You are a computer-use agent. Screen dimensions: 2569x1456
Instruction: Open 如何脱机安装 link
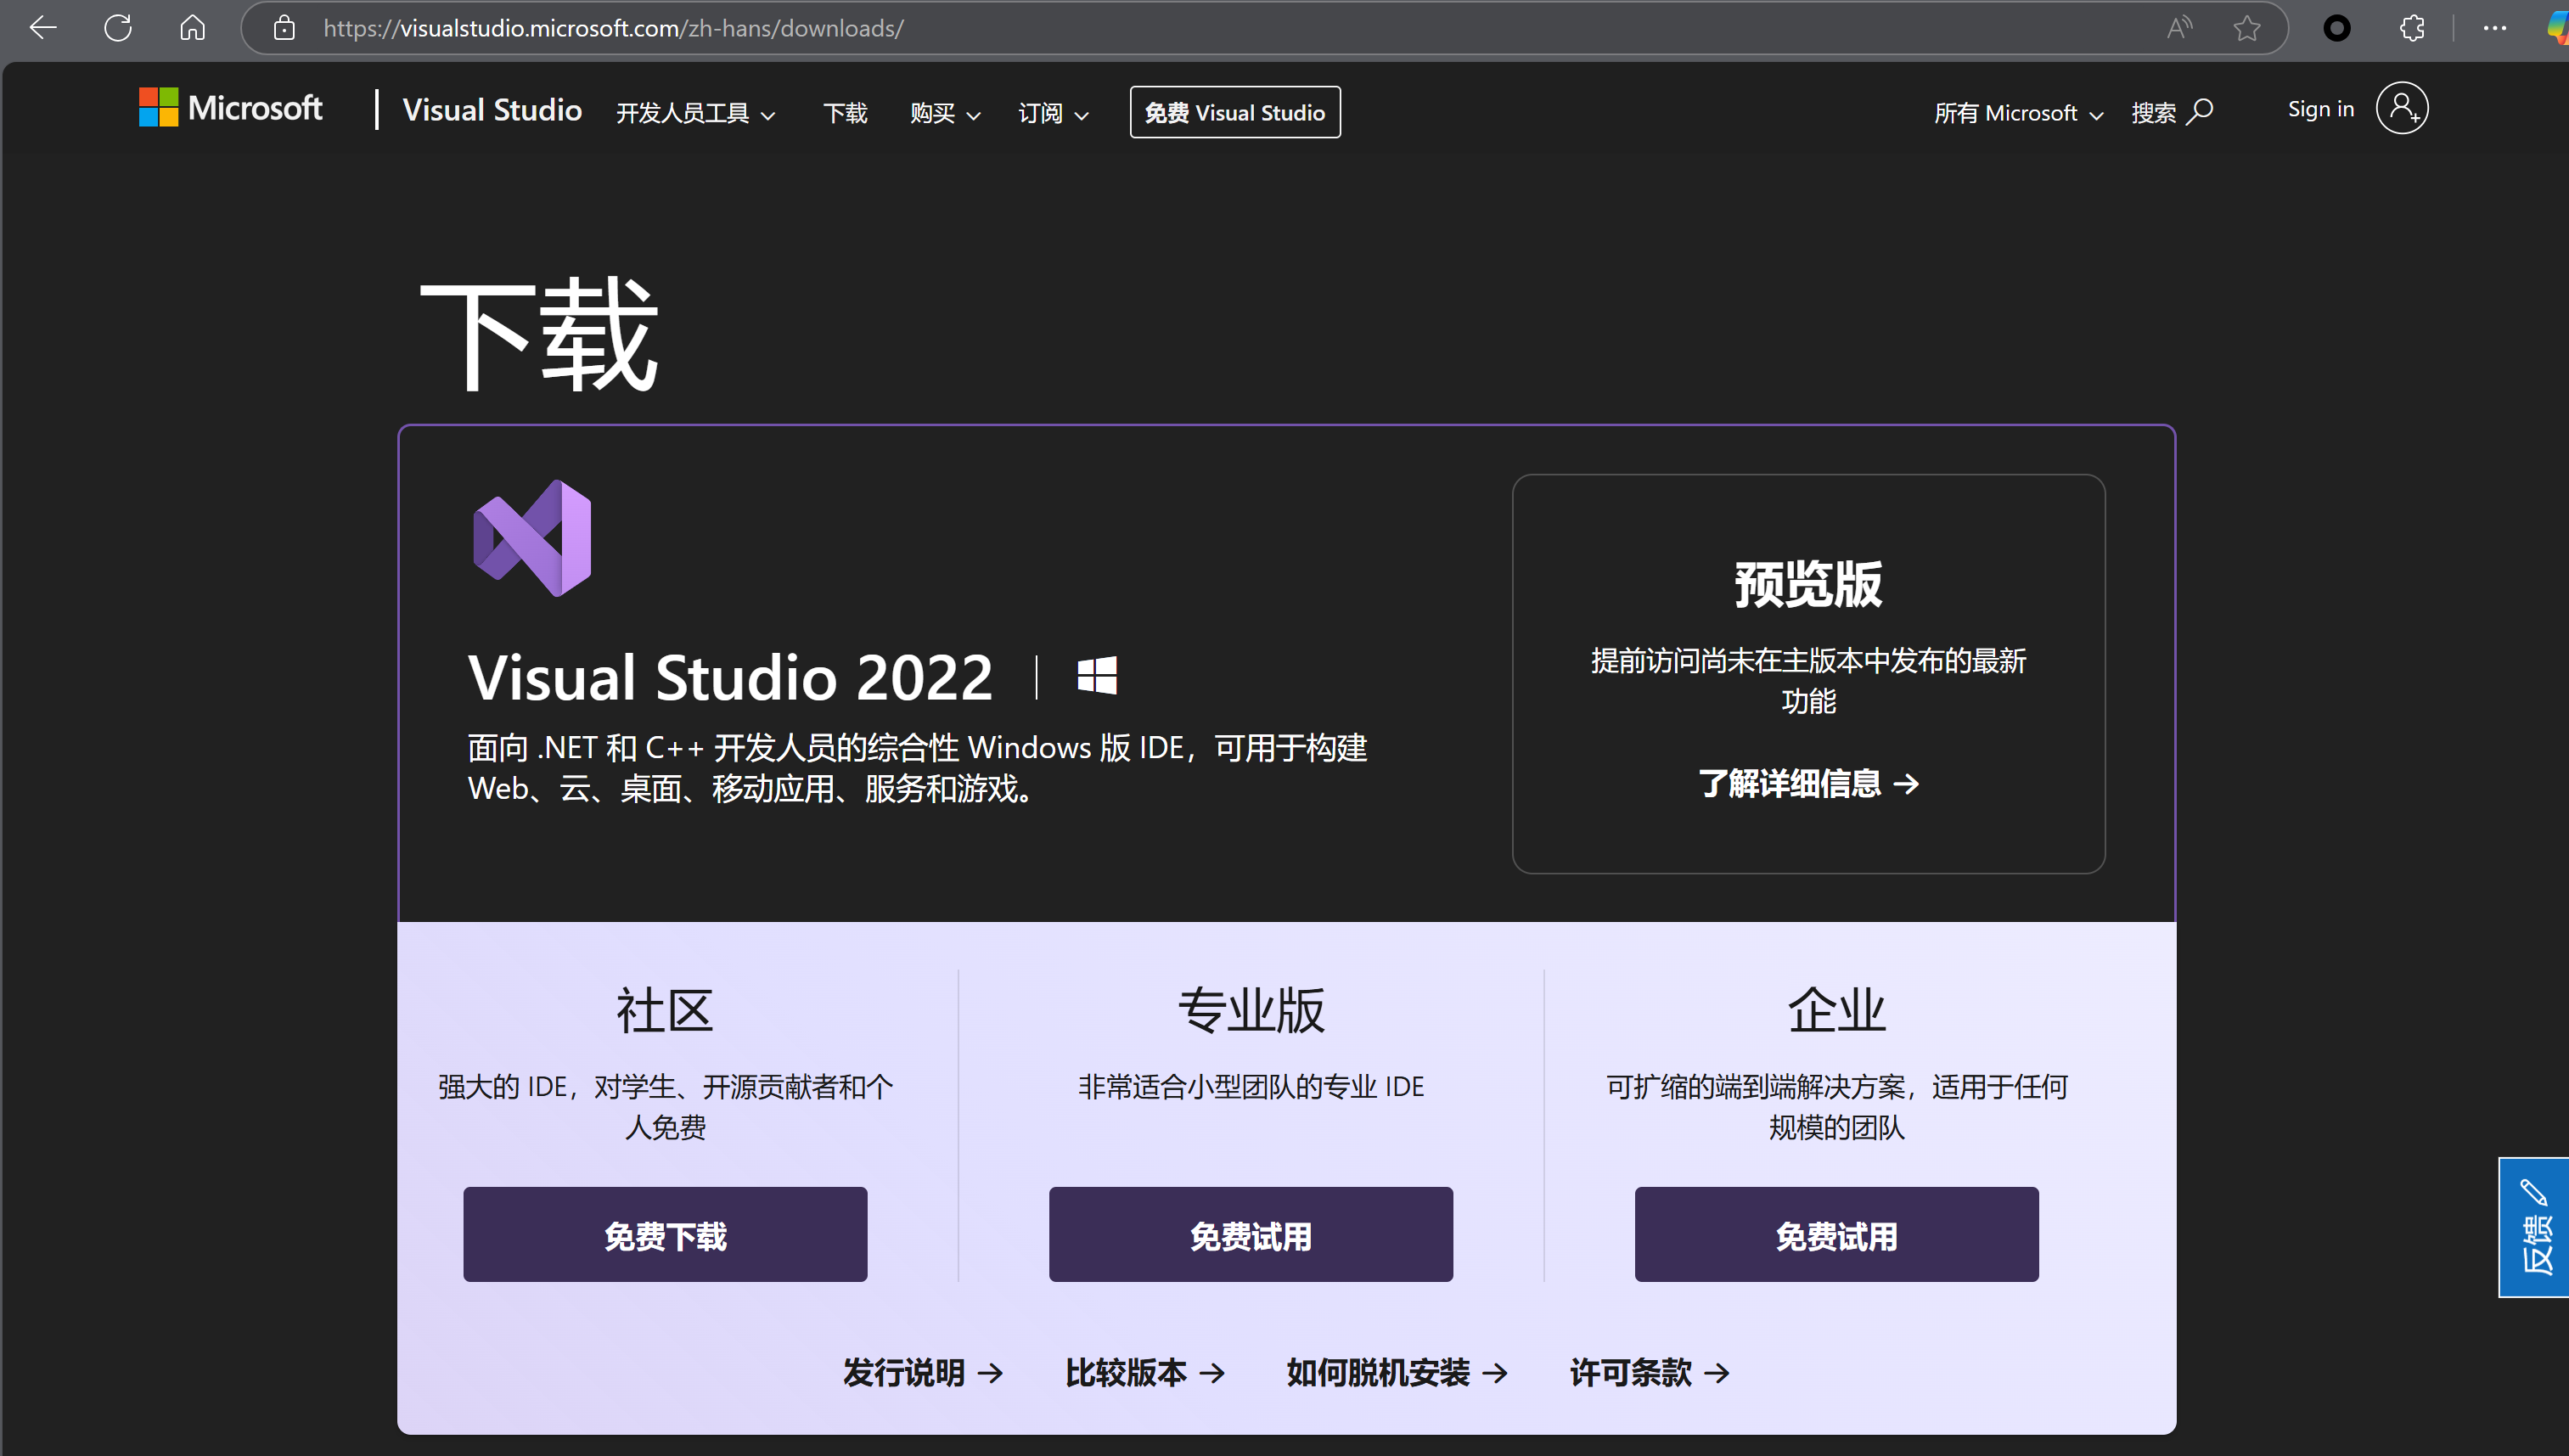(1397, 1372)
